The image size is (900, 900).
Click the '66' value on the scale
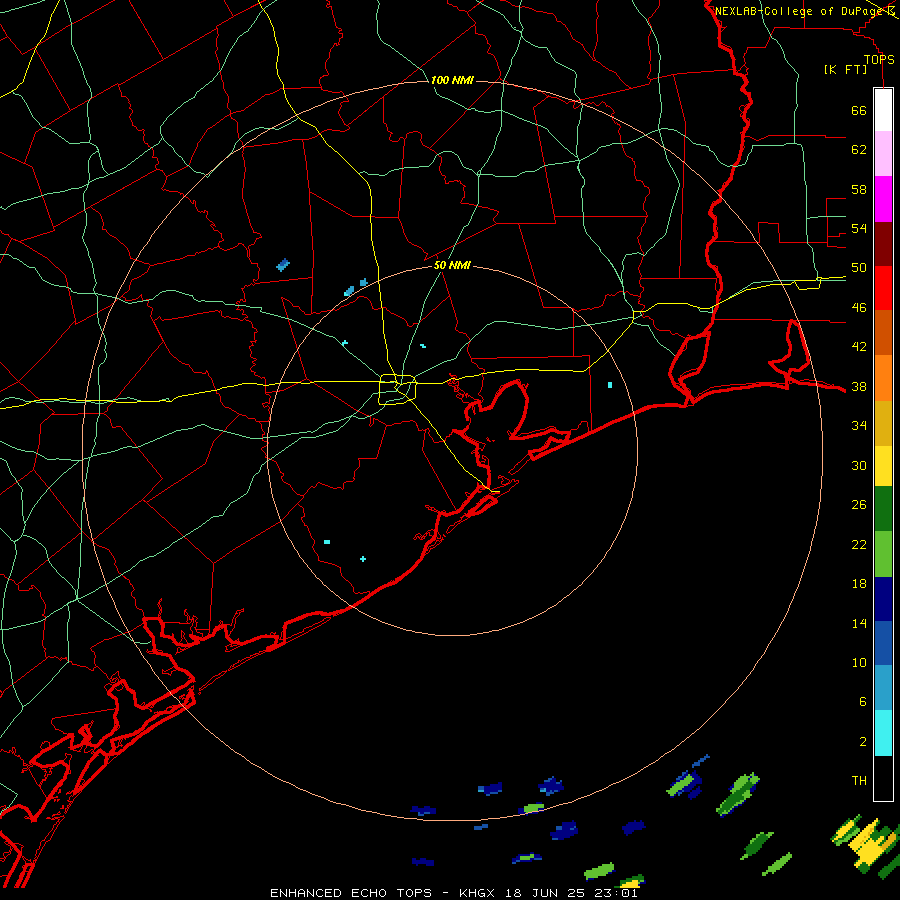(859, 110)
